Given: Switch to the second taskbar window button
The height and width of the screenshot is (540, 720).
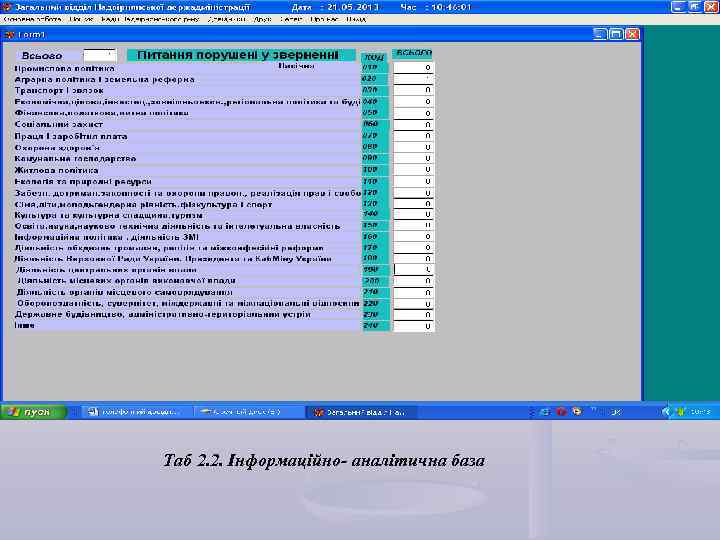Looking at the screenshot, I should coord(248,412).
